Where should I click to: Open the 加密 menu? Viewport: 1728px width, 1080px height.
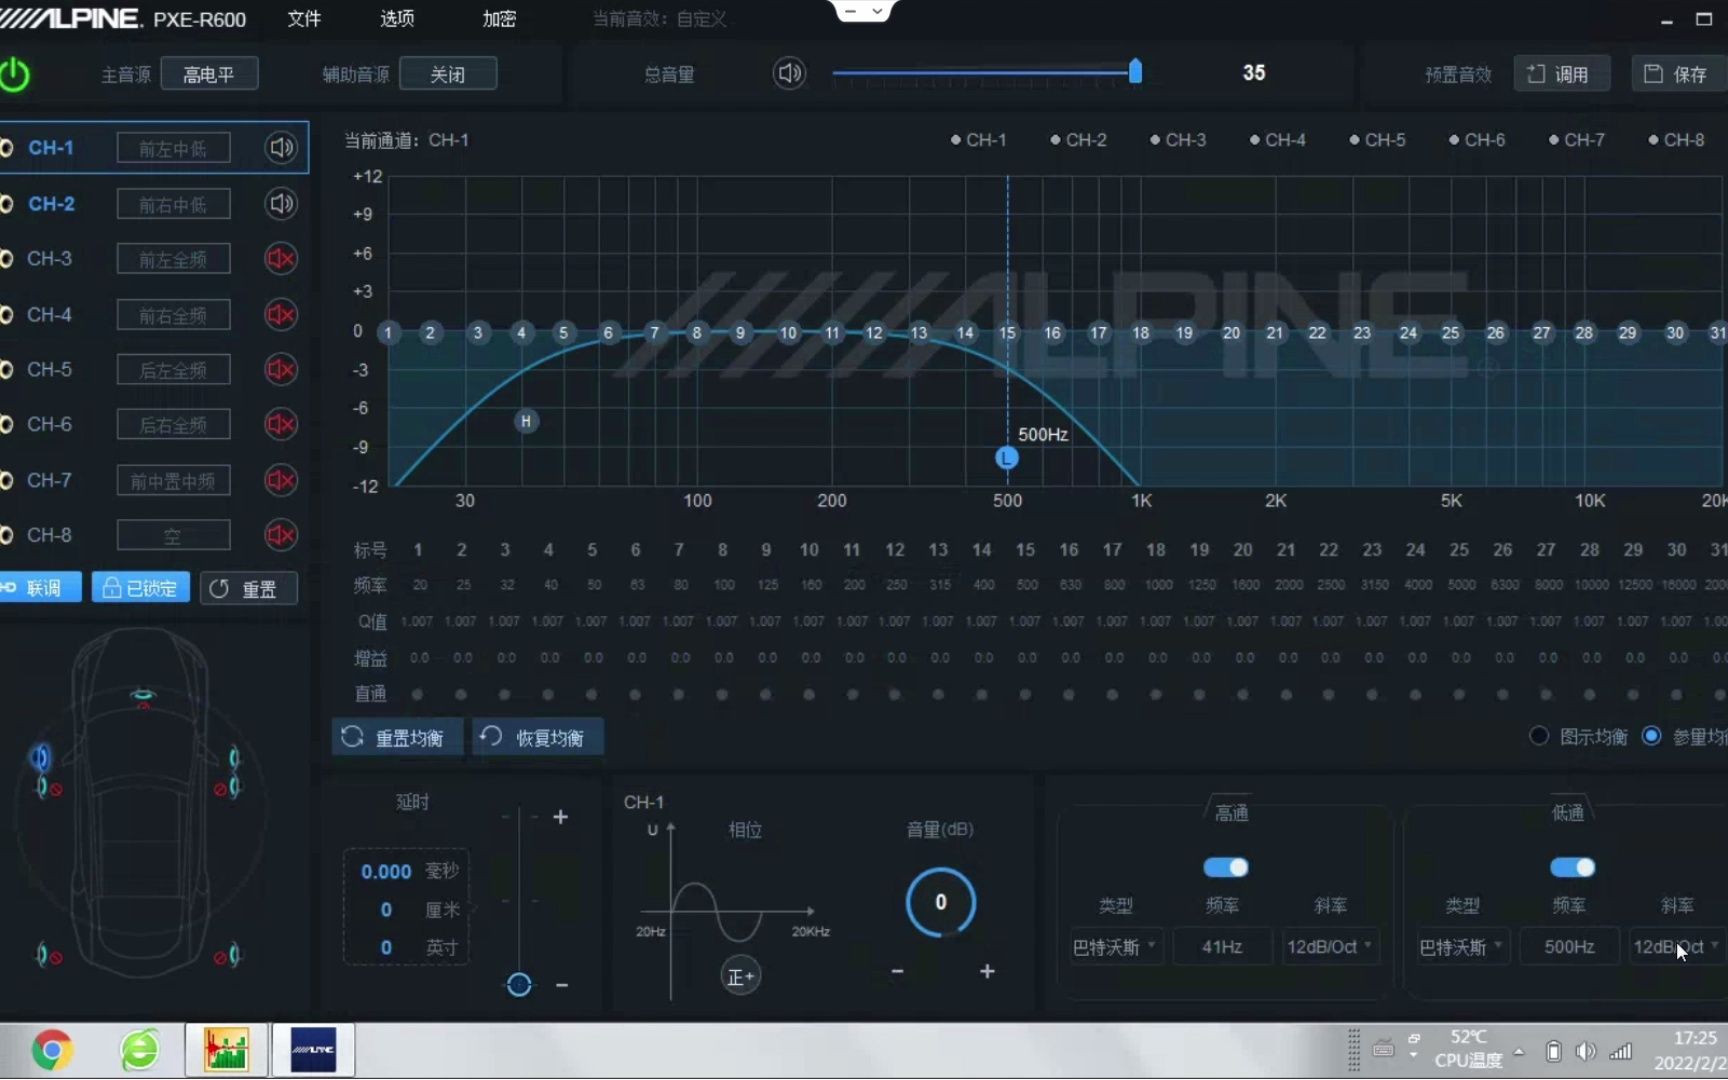[x=499, y=19]
